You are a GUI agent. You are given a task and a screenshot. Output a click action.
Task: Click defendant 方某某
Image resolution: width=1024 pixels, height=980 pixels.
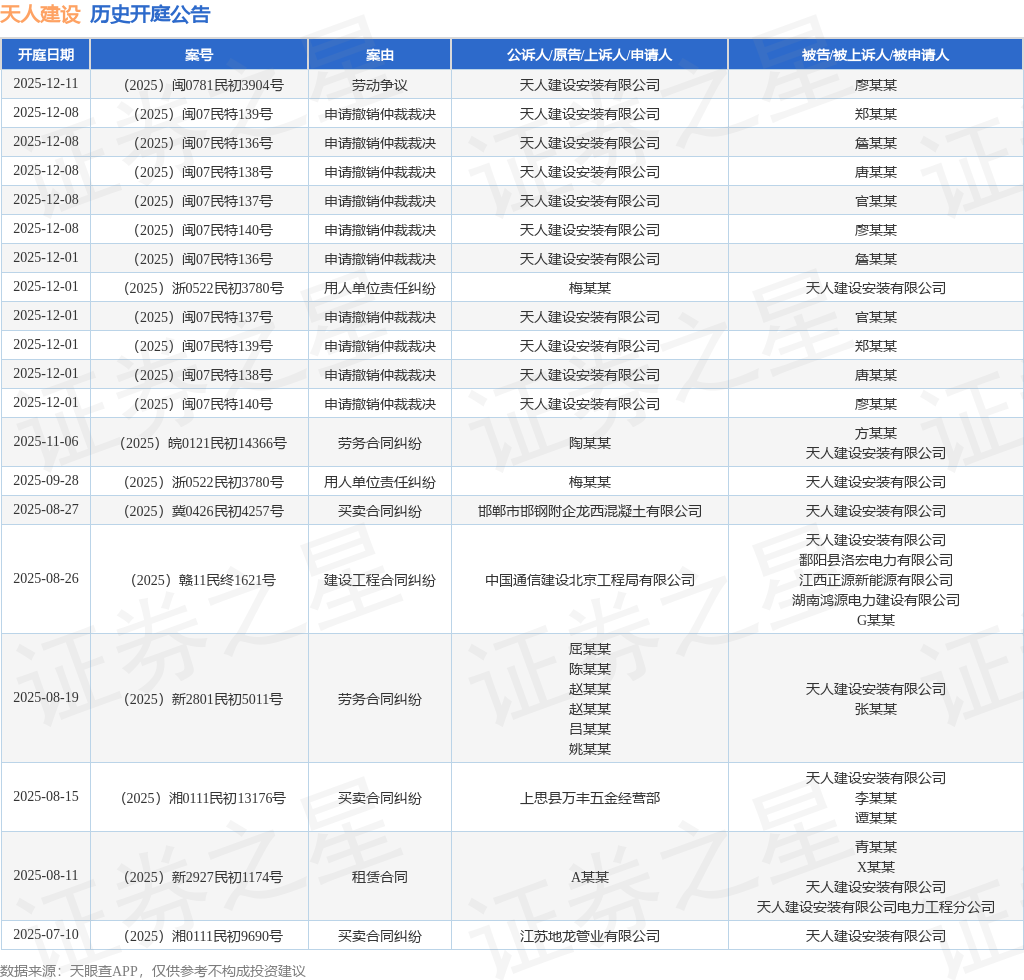point(876,434)
